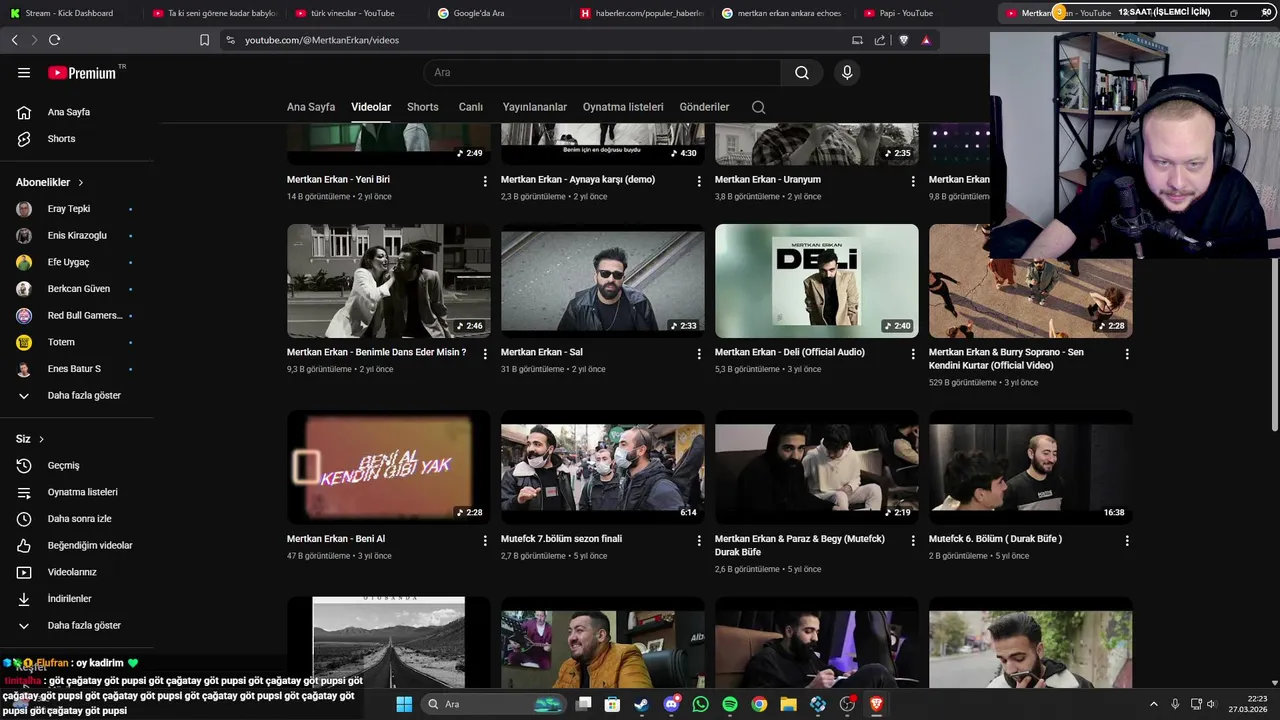Image resolution: width=1280 pixels, height=720 pixels.
Task: Switch to channel Shorts tab
Action: click(x=423, y=107)
